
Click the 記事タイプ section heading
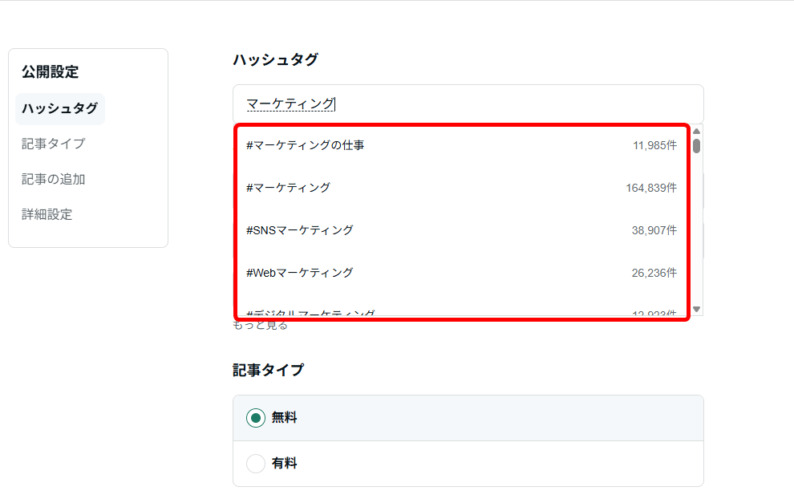tap(269, 370)
